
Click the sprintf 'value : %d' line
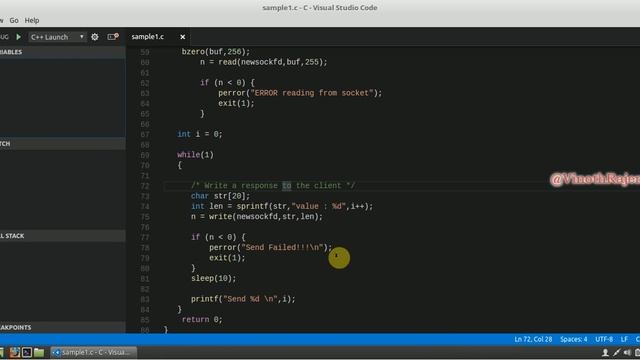coord(282,206)
